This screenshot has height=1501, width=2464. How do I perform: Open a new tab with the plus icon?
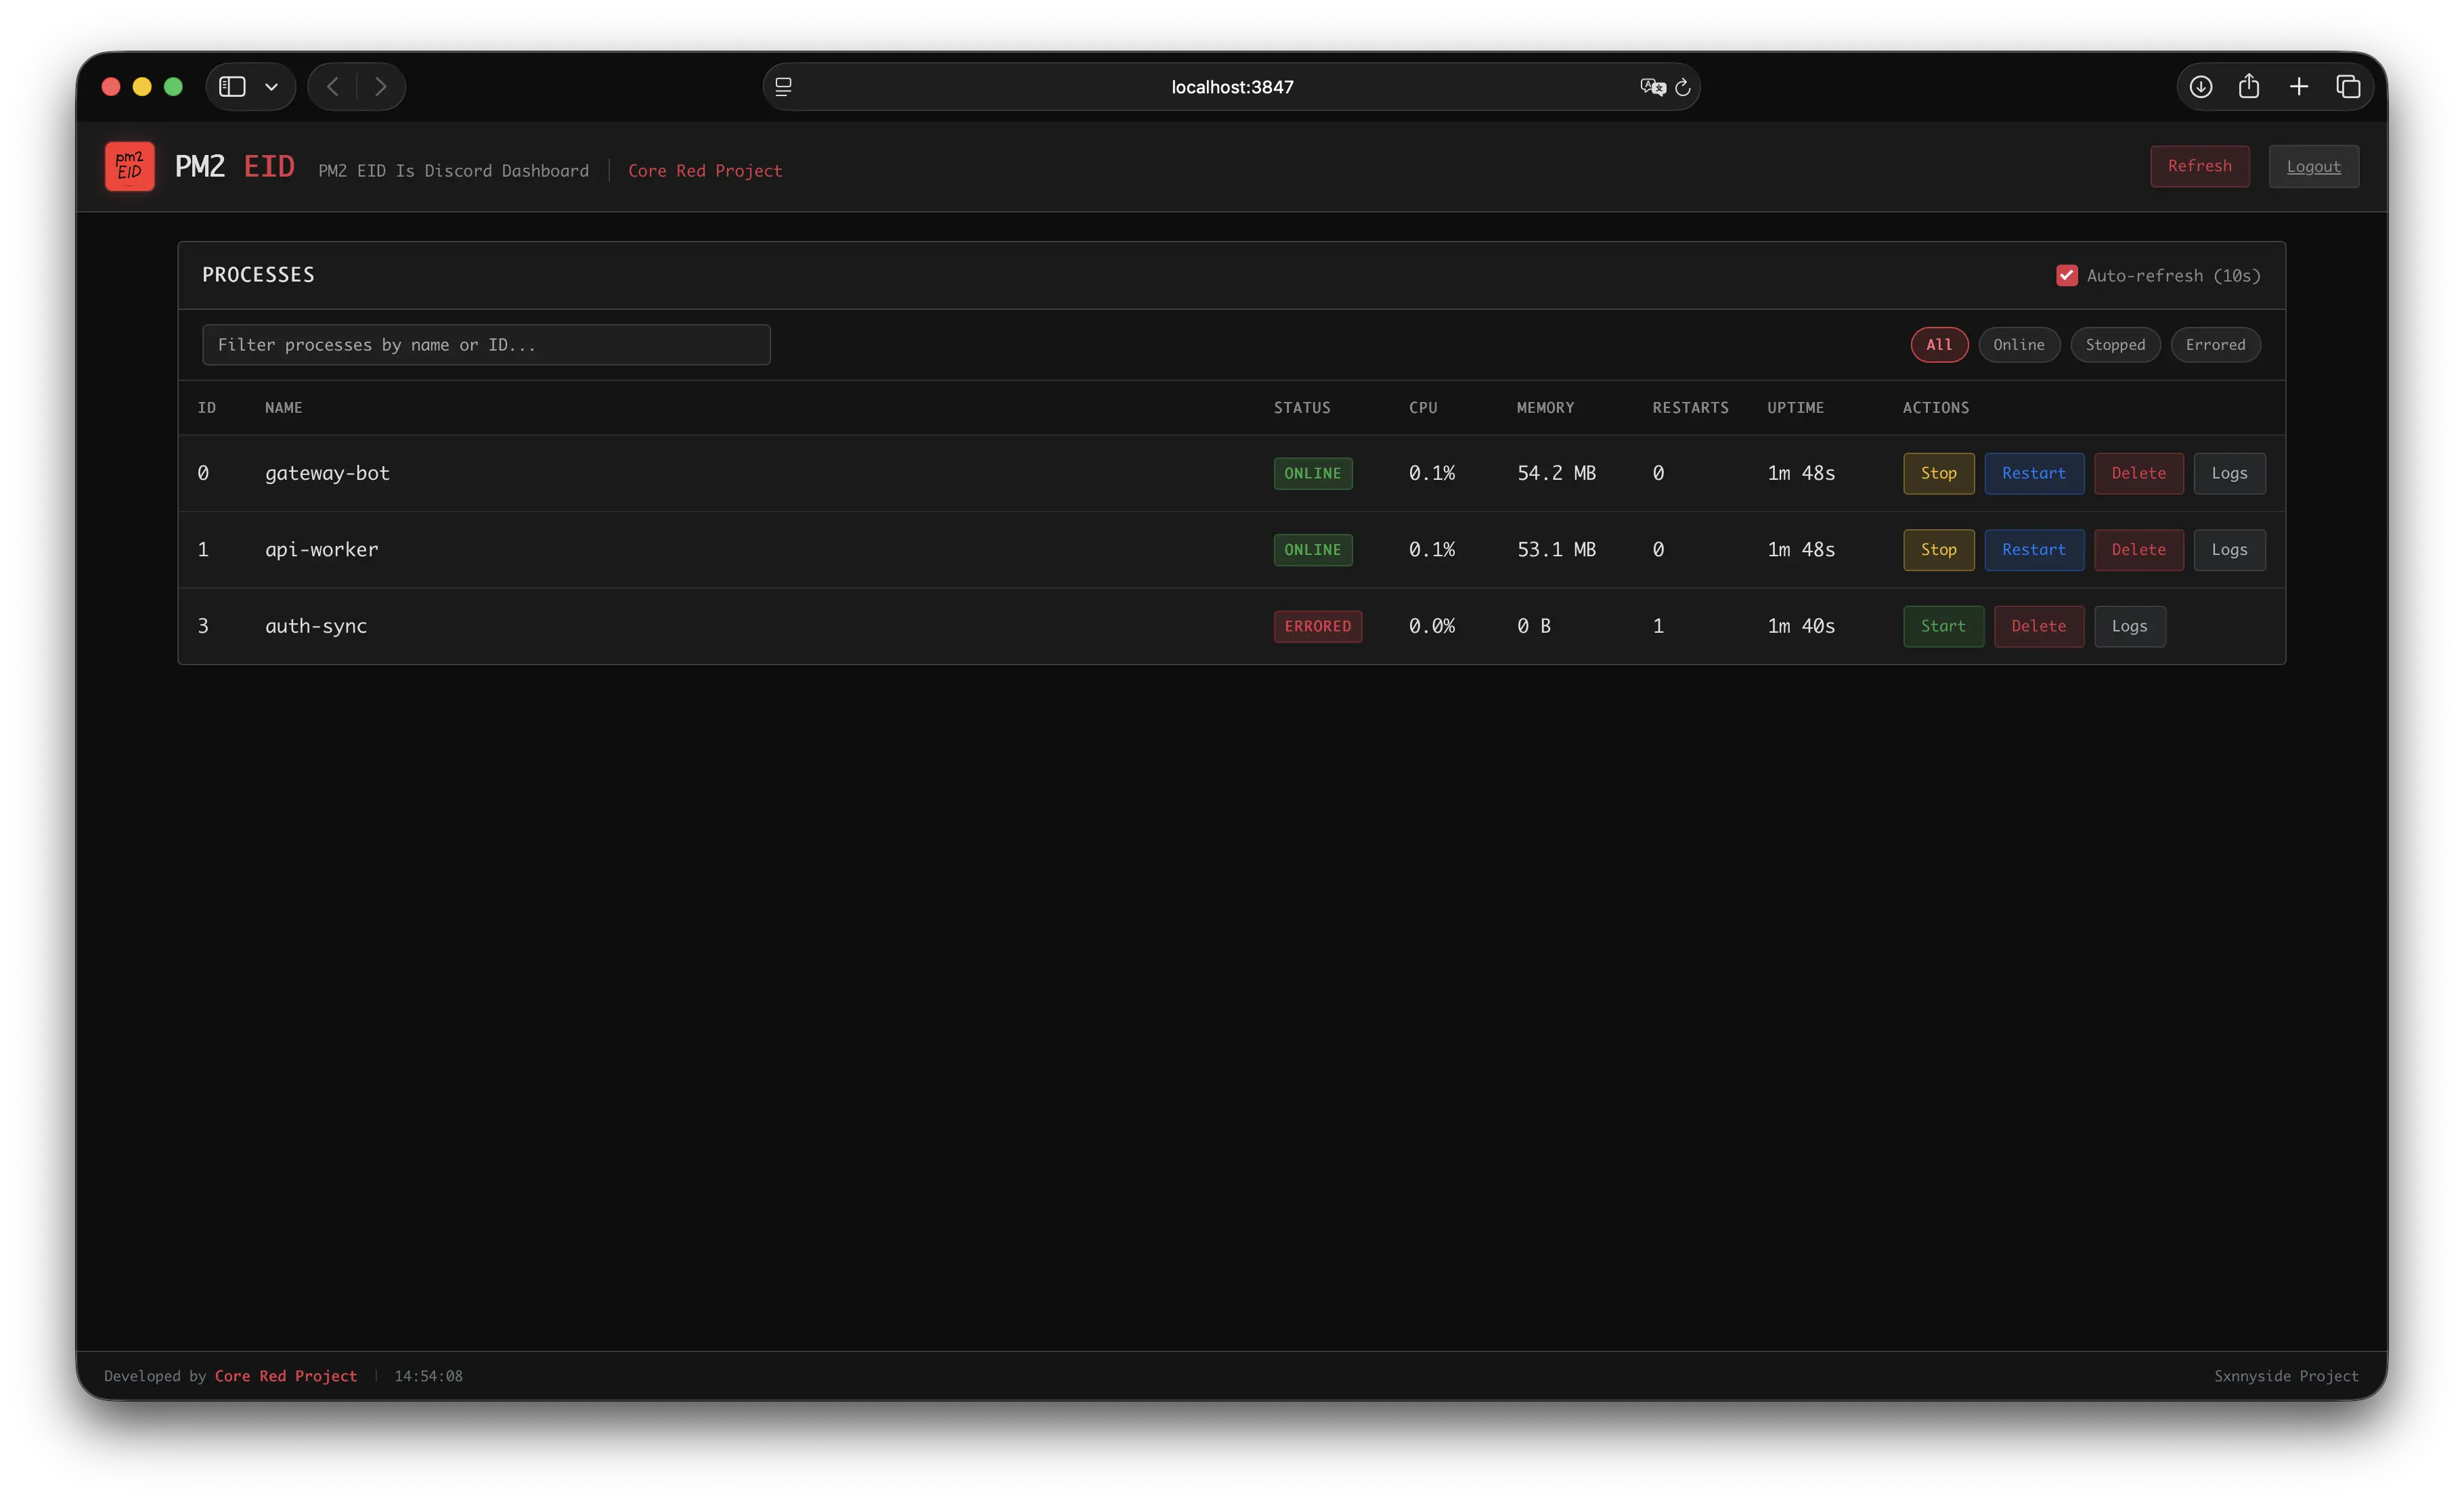click(x=2299, y=87)
